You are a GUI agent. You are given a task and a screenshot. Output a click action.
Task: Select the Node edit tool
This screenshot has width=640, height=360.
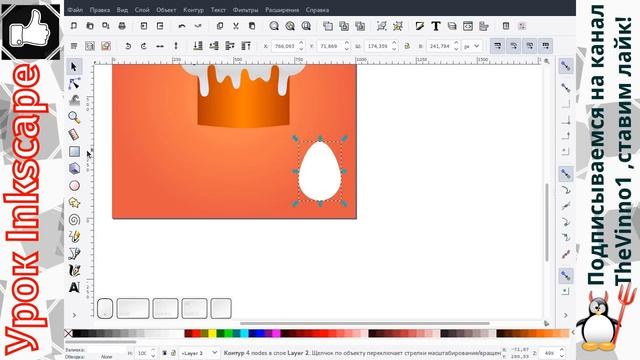(74, 84)
